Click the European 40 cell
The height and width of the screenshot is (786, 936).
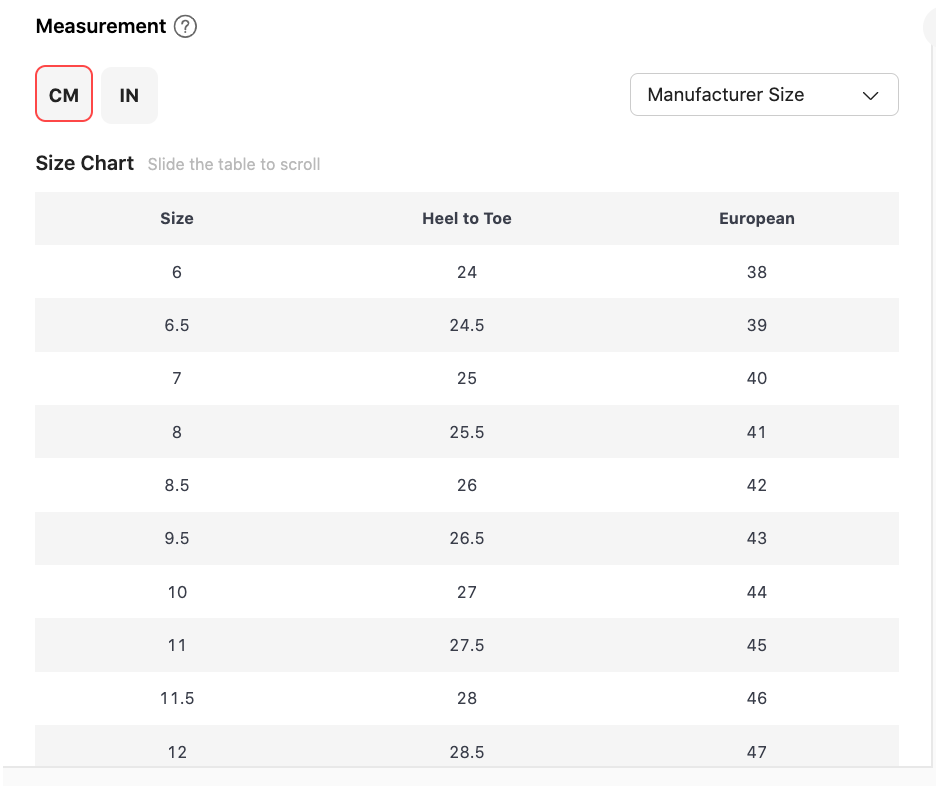[x=756, y=378]
